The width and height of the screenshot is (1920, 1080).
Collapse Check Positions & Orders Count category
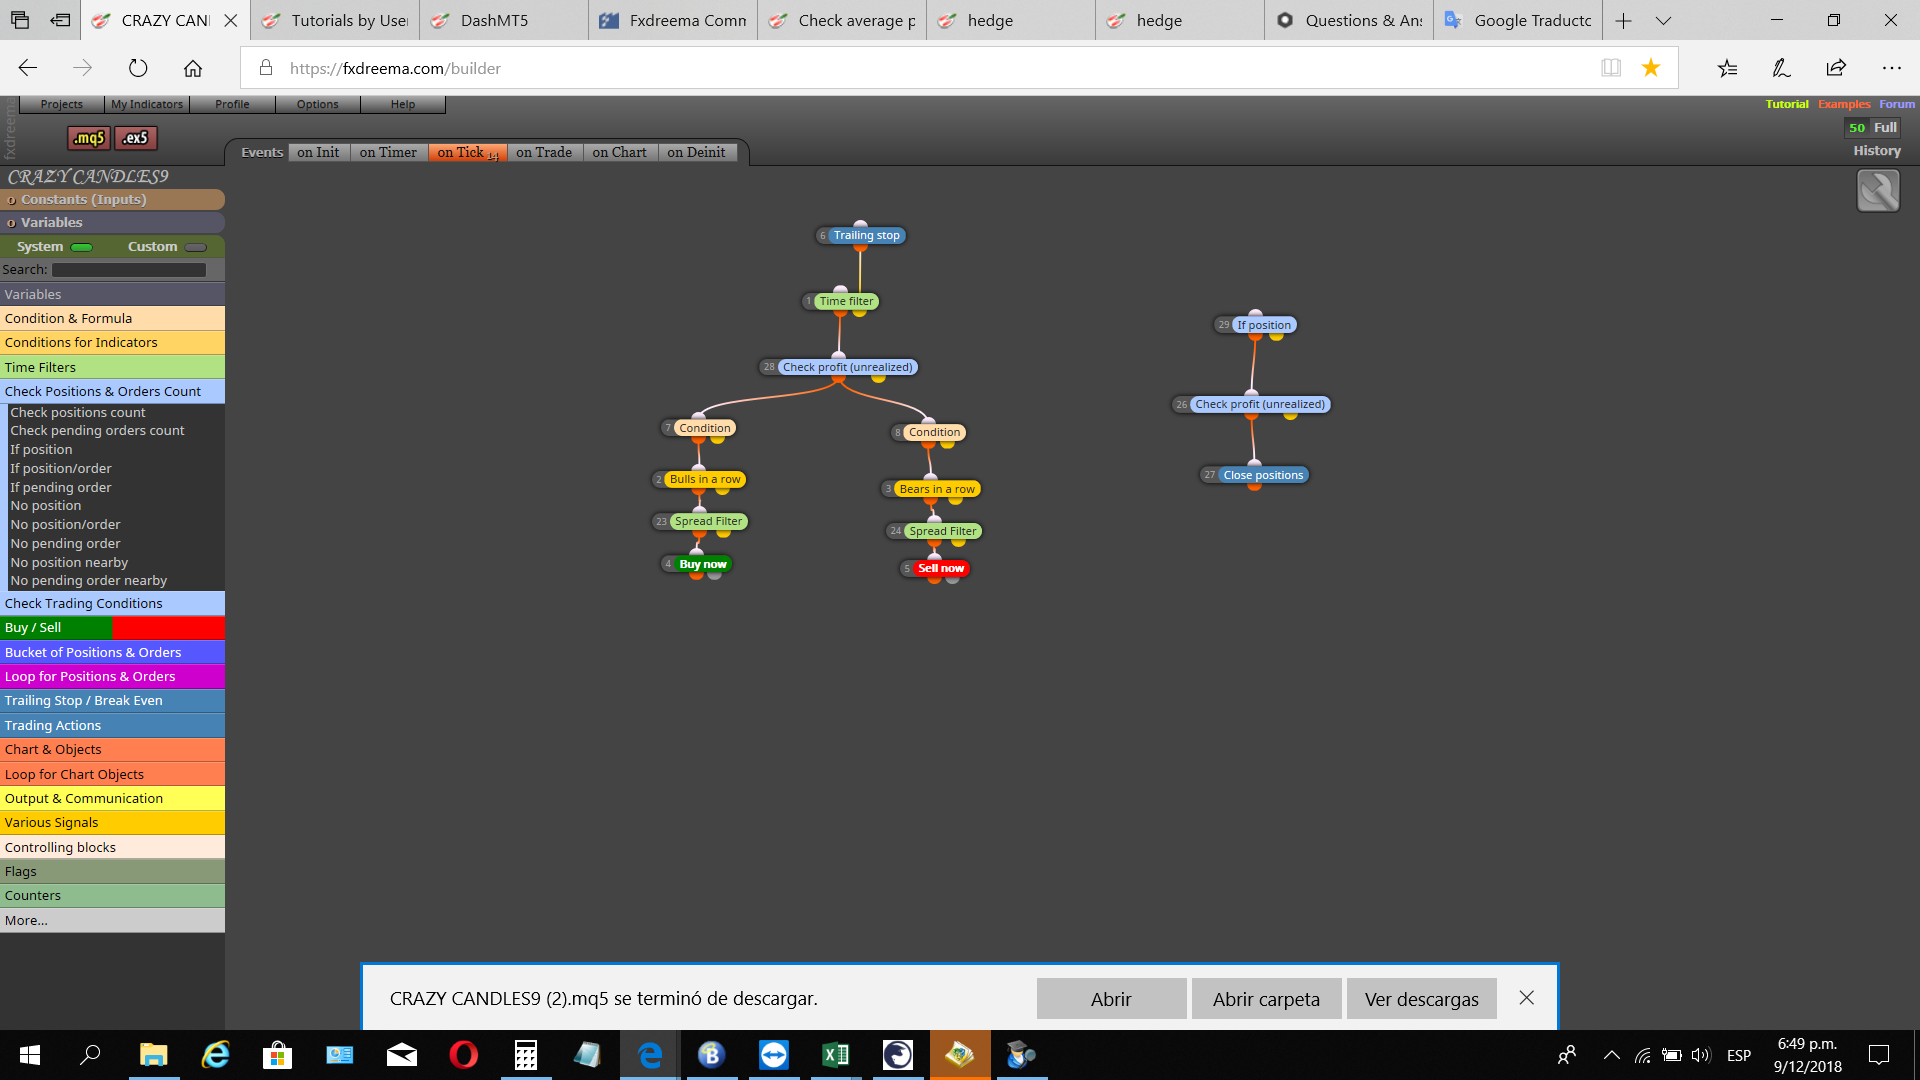point(112,391)
